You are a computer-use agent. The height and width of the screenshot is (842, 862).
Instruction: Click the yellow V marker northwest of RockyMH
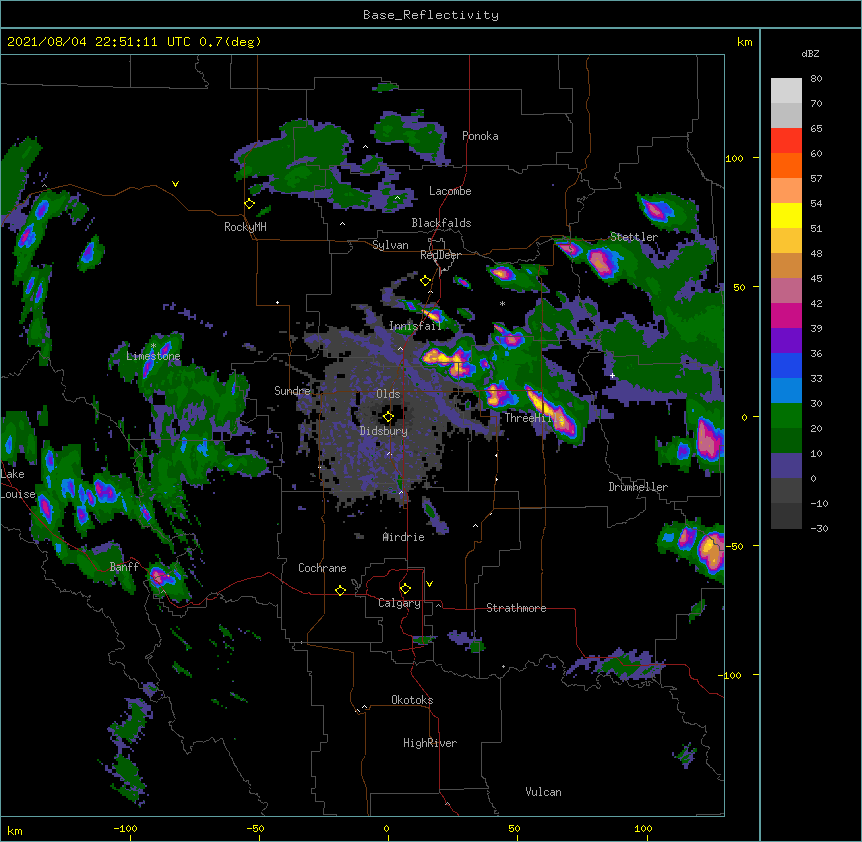175,184
